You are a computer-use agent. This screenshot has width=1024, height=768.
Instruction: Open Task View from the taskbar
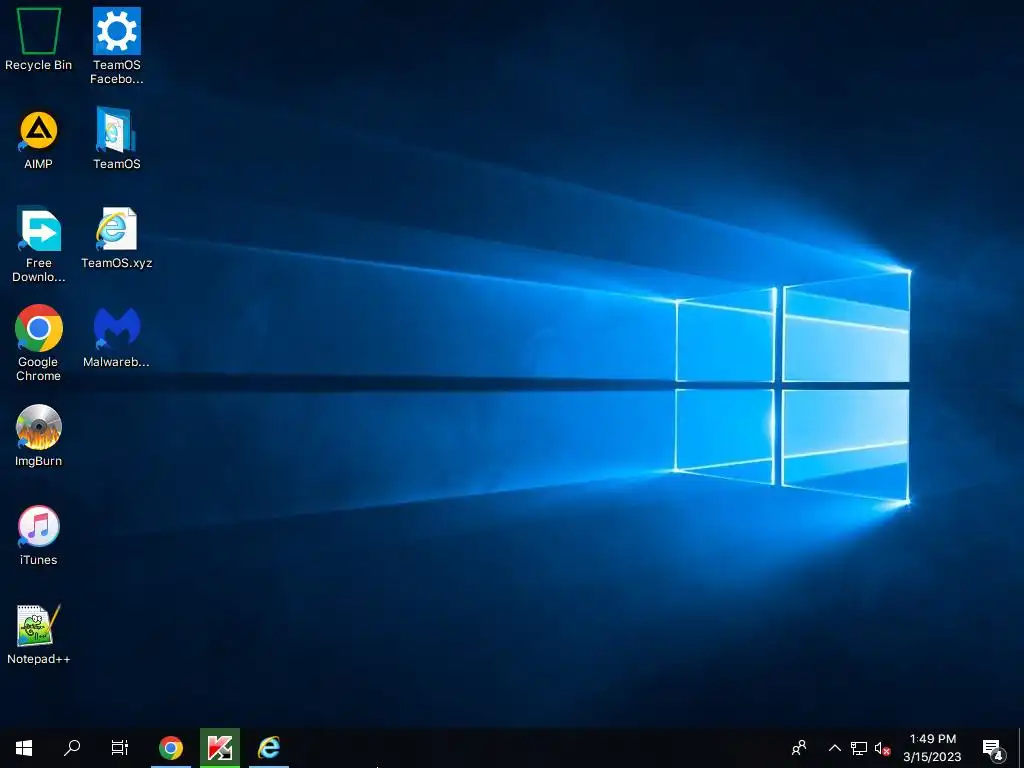120,748
